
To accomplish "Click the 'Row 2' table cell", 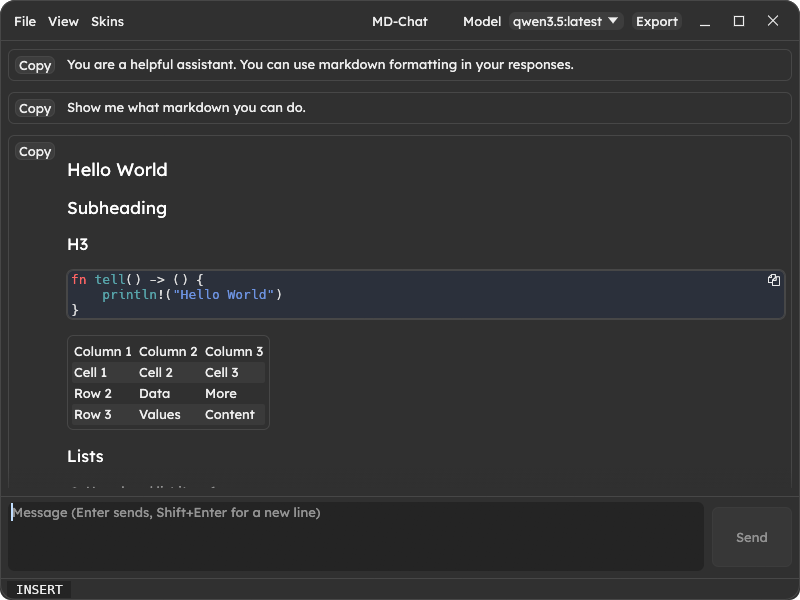I will (93, 393).
